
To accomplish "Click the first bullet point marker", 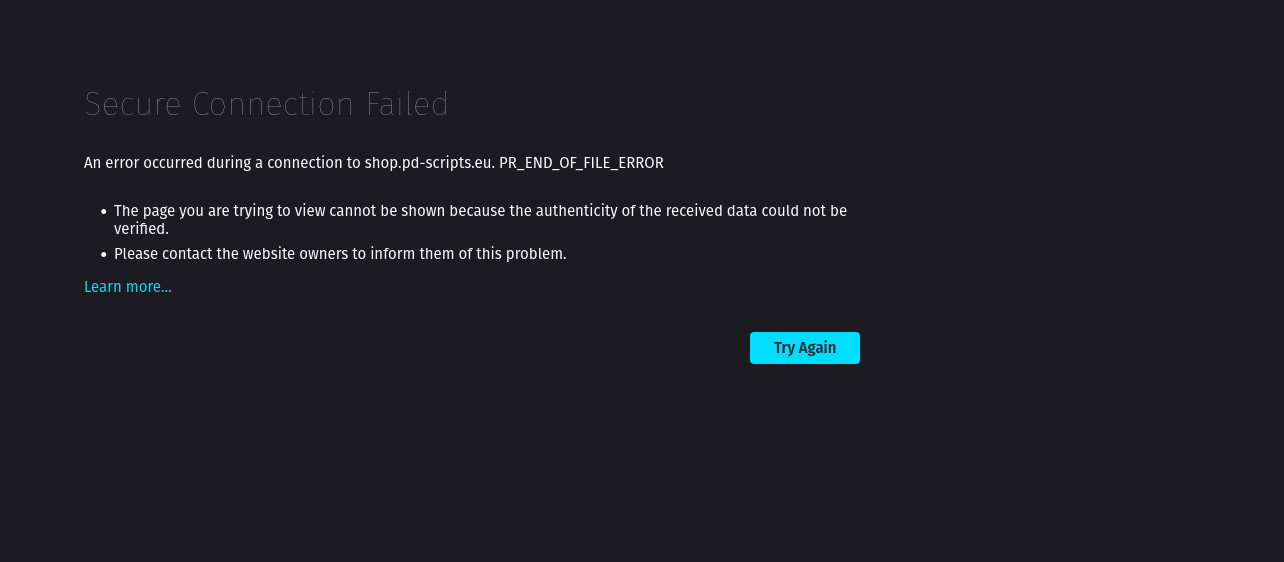I will click(104, 212).
